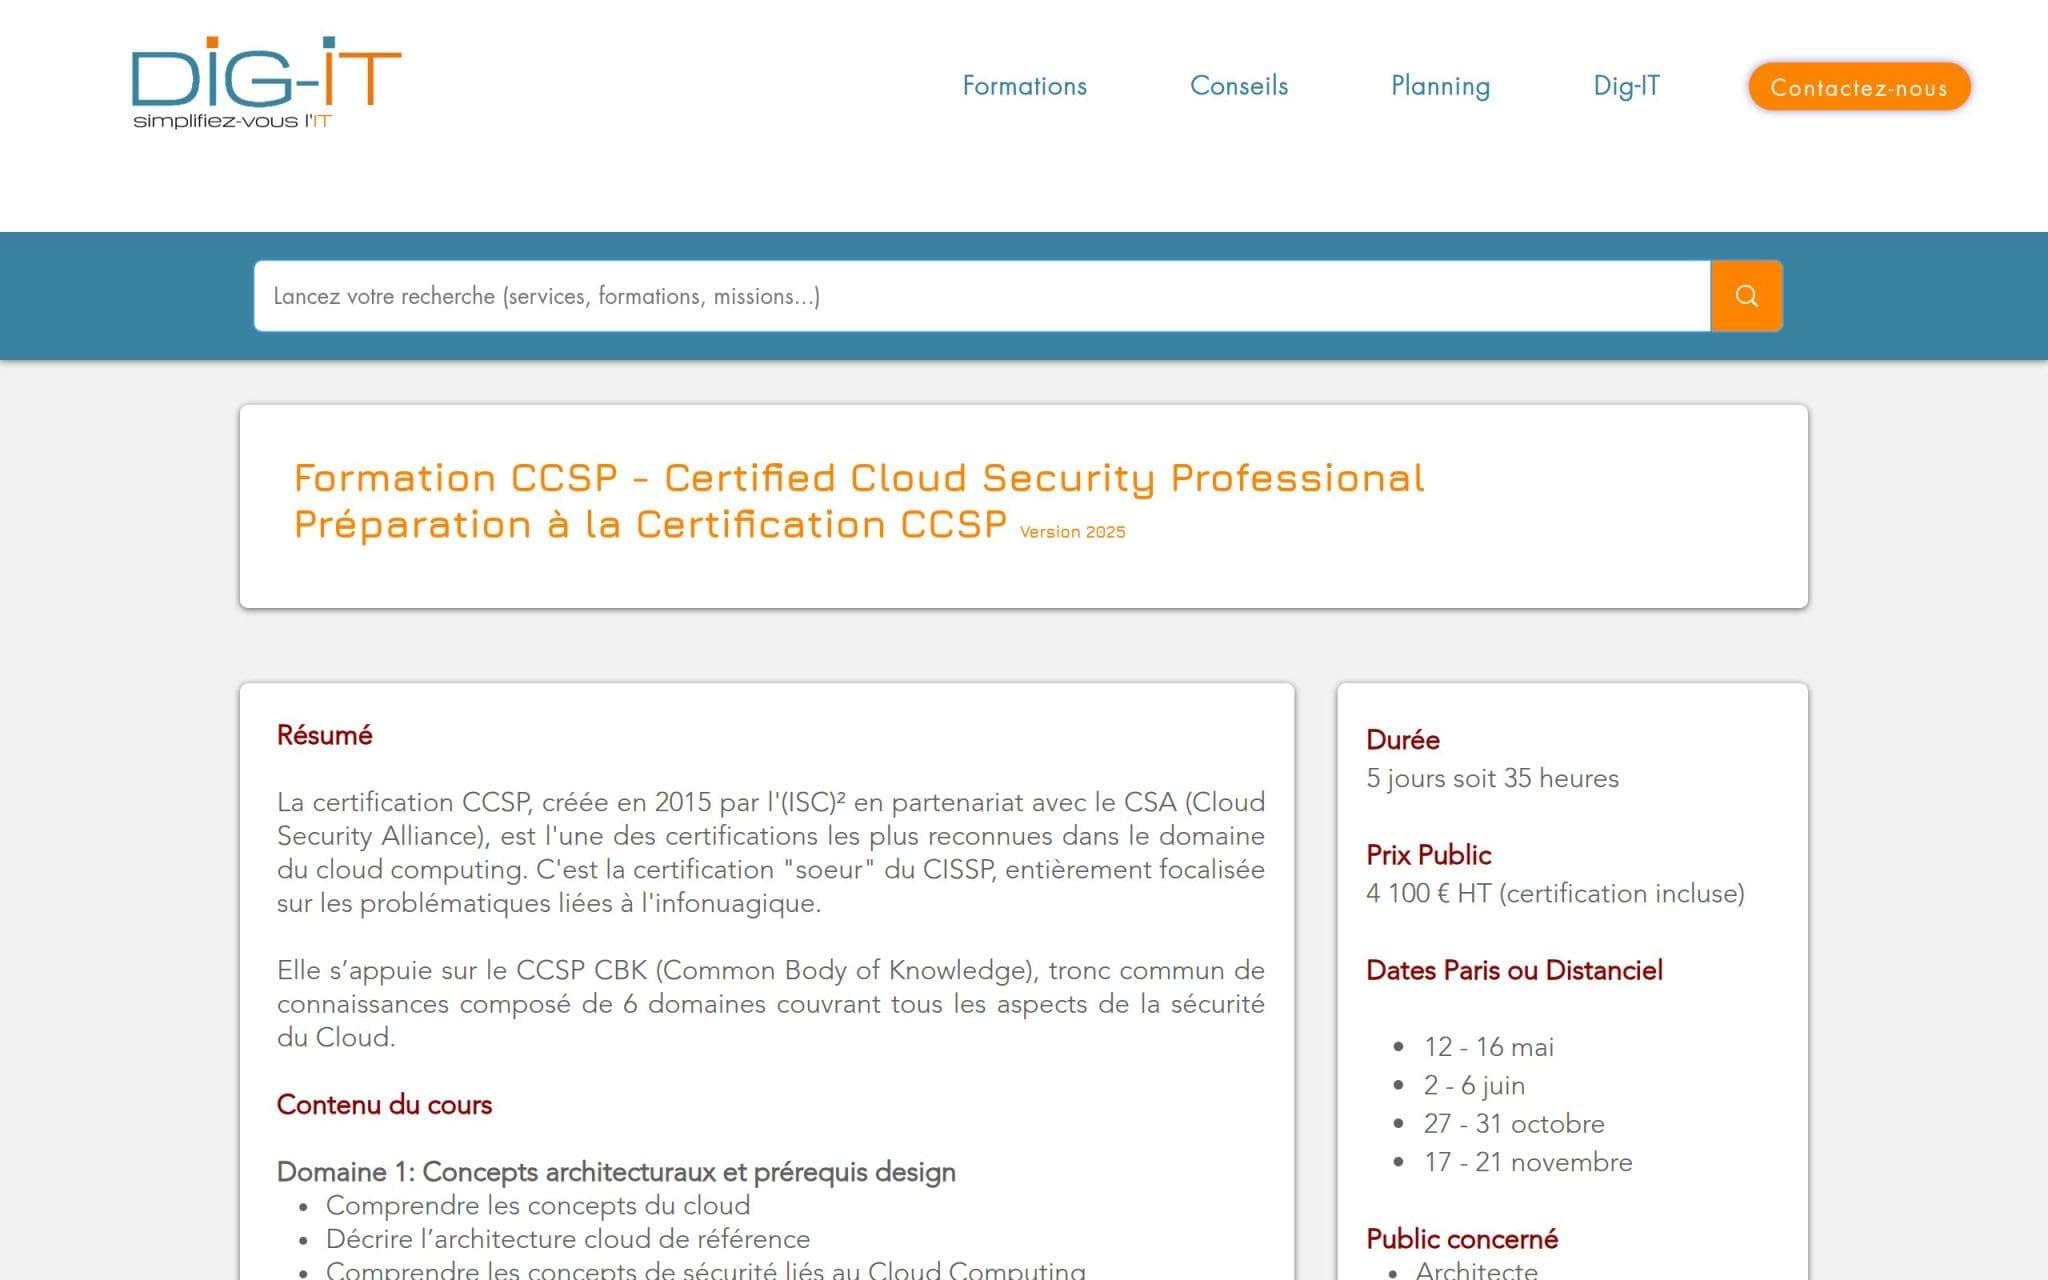Click the 'Version 2025' label

1072,532
